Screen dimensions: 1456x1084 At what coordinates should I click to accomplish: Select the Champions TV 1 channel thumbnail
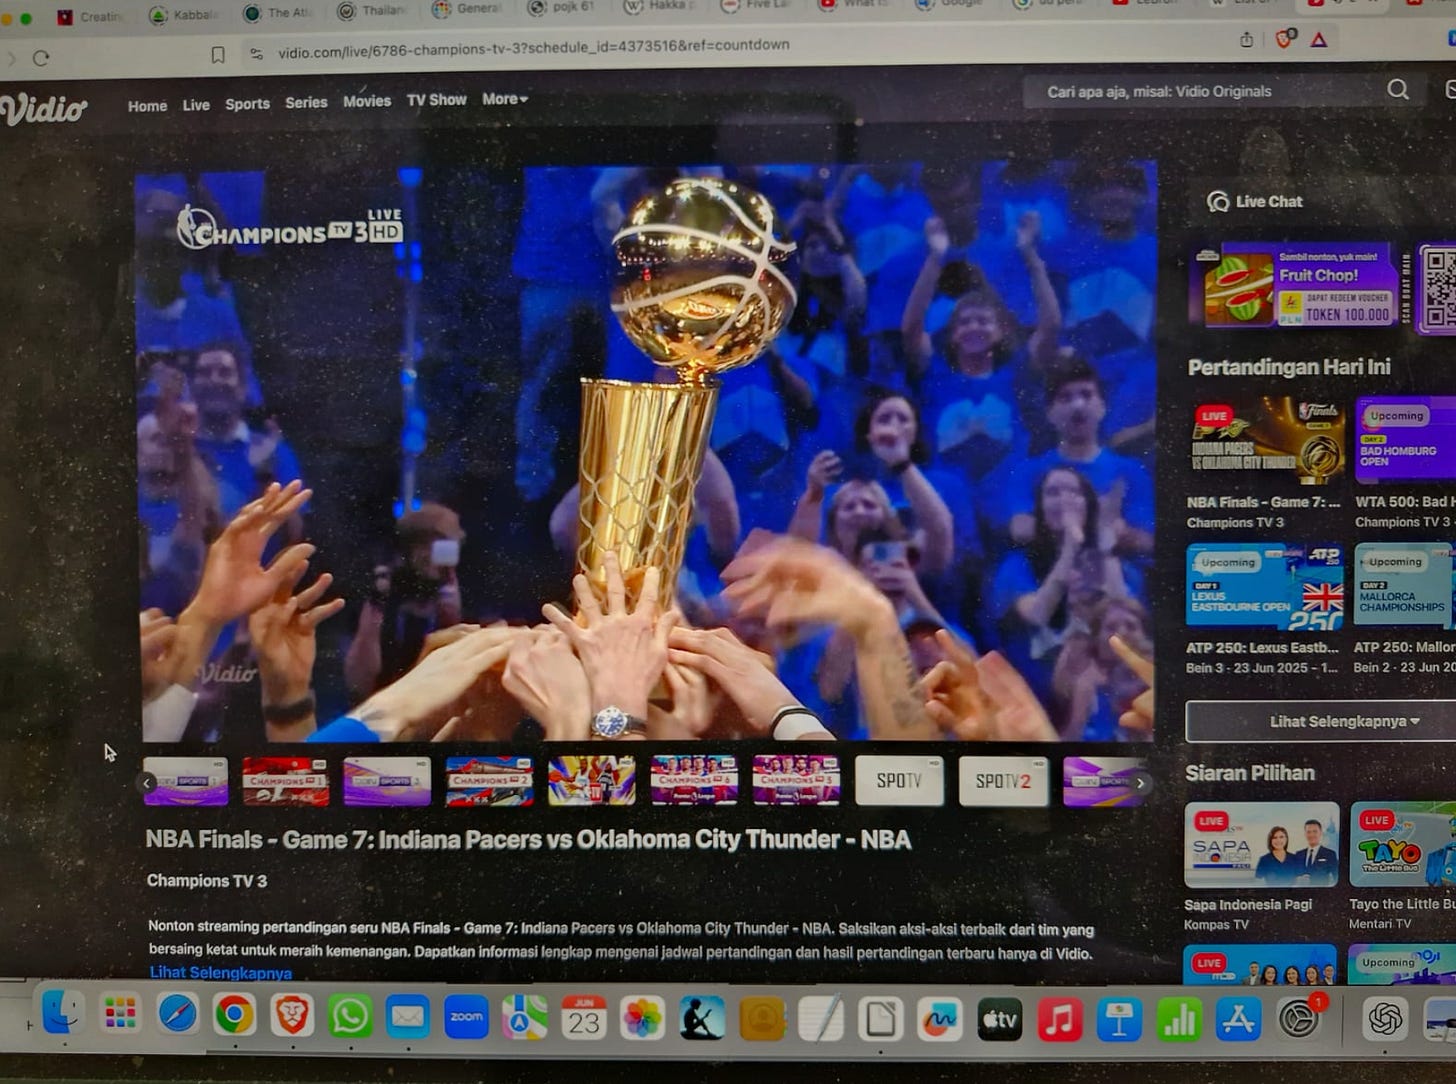[285, 781]
